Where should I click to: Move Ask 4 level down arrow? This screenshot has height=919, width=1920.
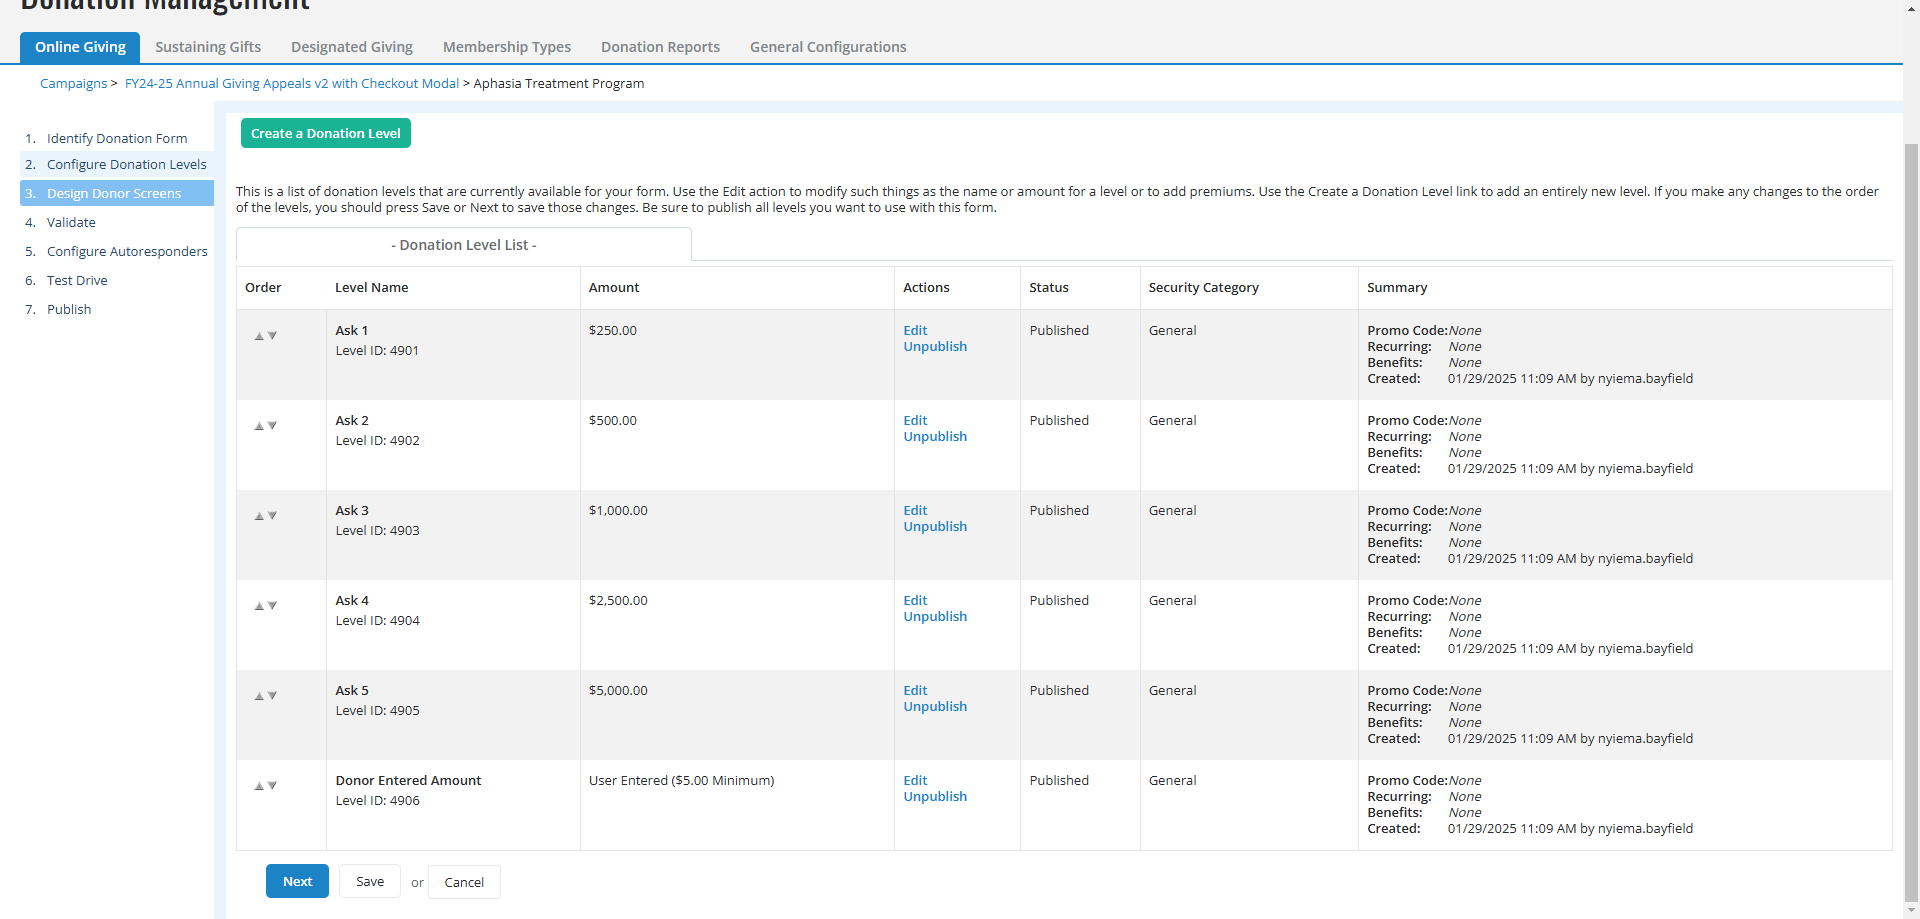(x=272, y=606)
